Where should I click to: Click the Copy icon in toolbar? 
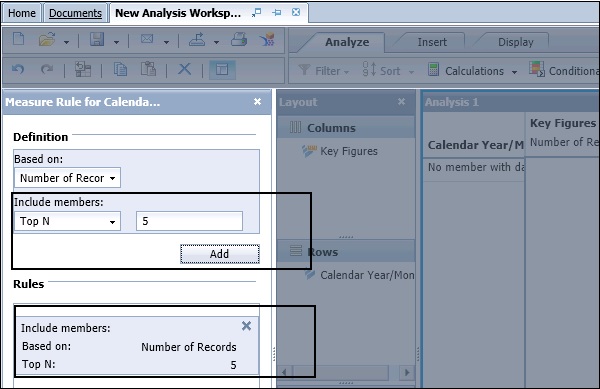(120, 70)
